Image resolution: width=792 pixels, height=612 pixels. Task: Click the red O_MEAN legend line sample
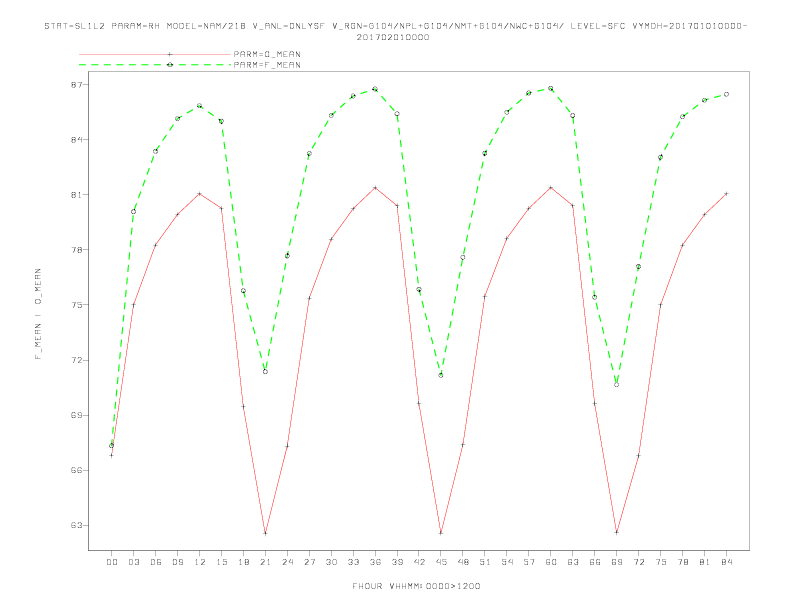(x=155, y=54)
